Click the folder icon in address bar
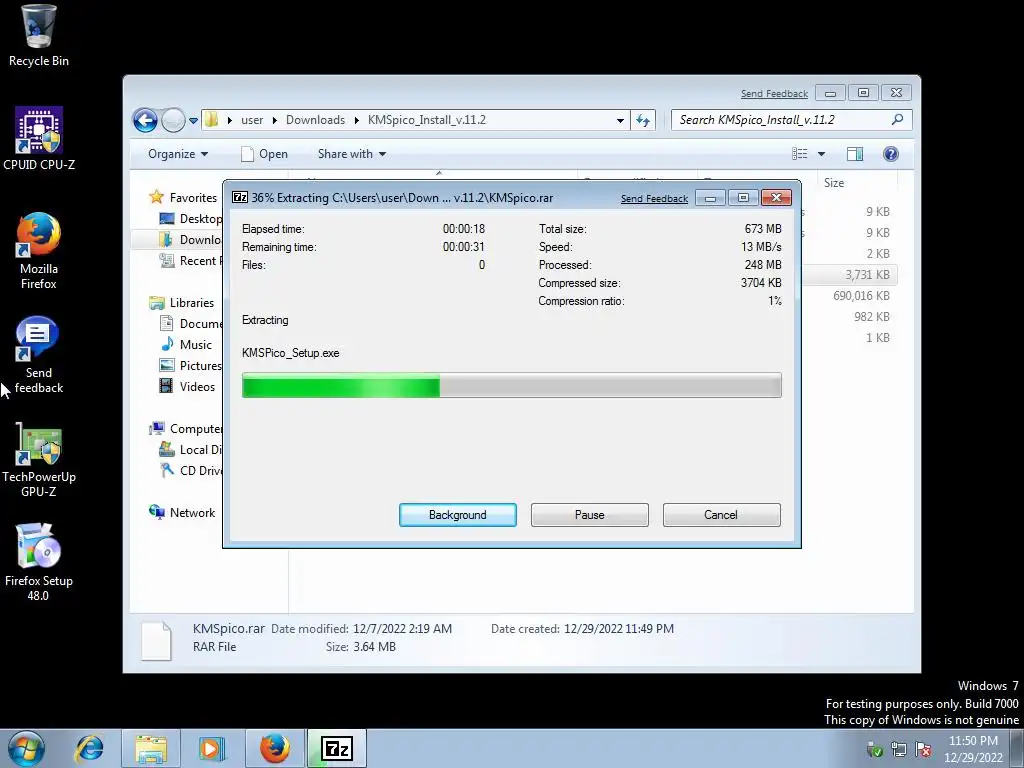Screen dimensions: 1024x768 [212, 120]
